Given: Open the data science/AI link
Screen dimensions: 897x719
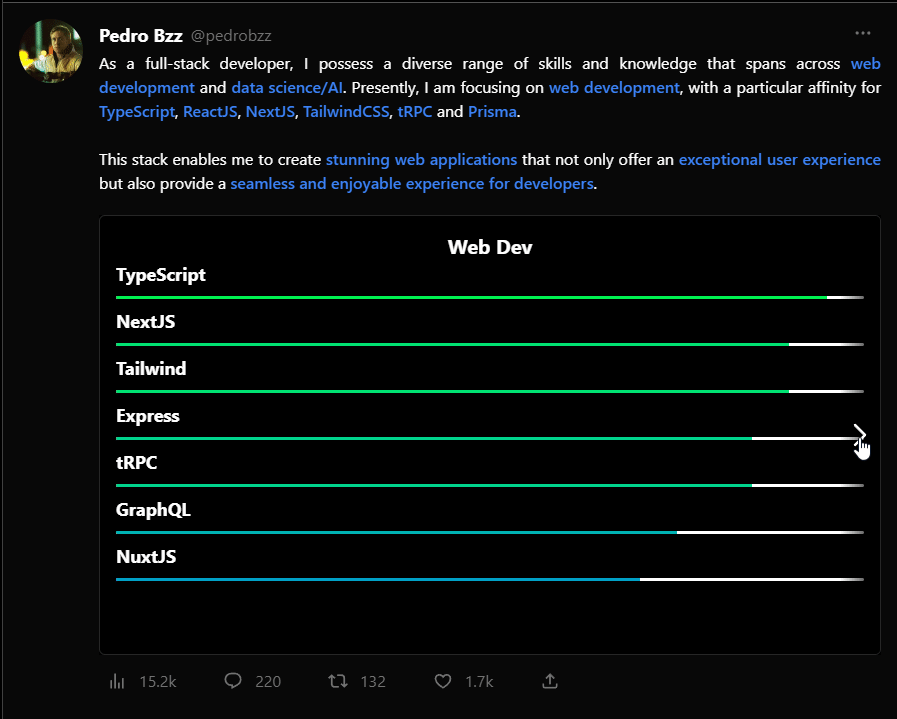Looking at the screenshot, I should 287,88.
